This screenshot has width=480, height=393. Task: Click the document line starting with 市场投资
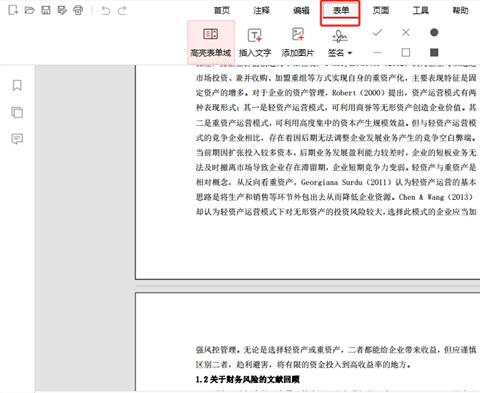coord(336,78)
